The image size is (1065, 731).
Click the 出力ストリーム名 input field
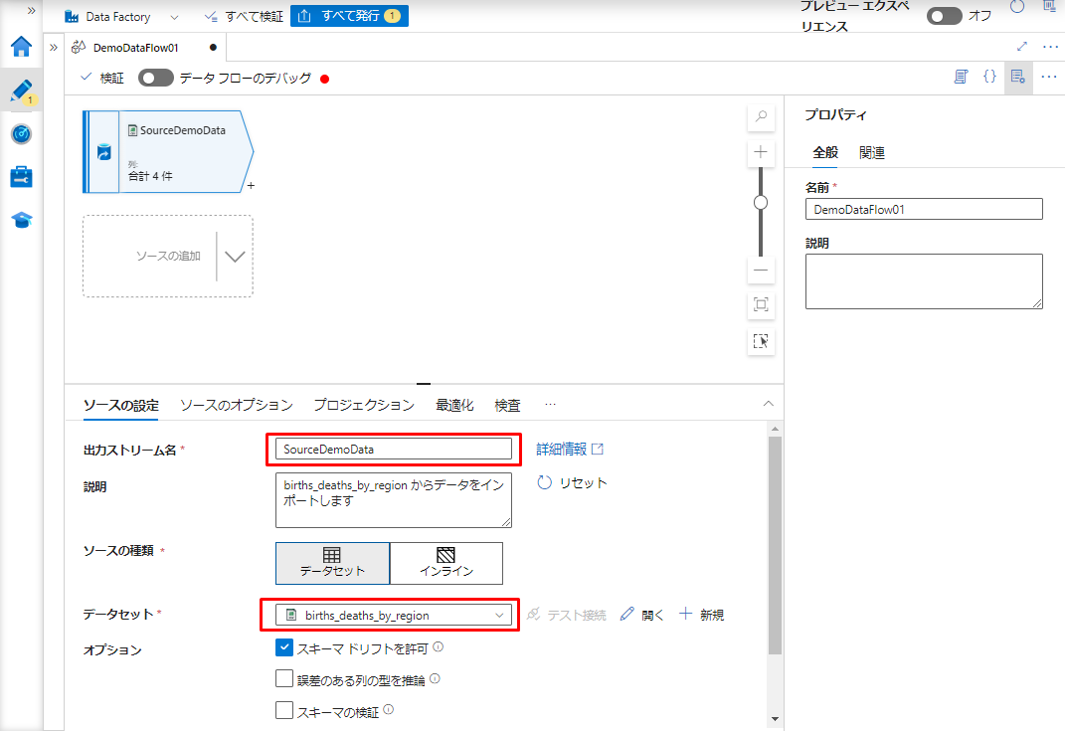[x=393, y=449]
